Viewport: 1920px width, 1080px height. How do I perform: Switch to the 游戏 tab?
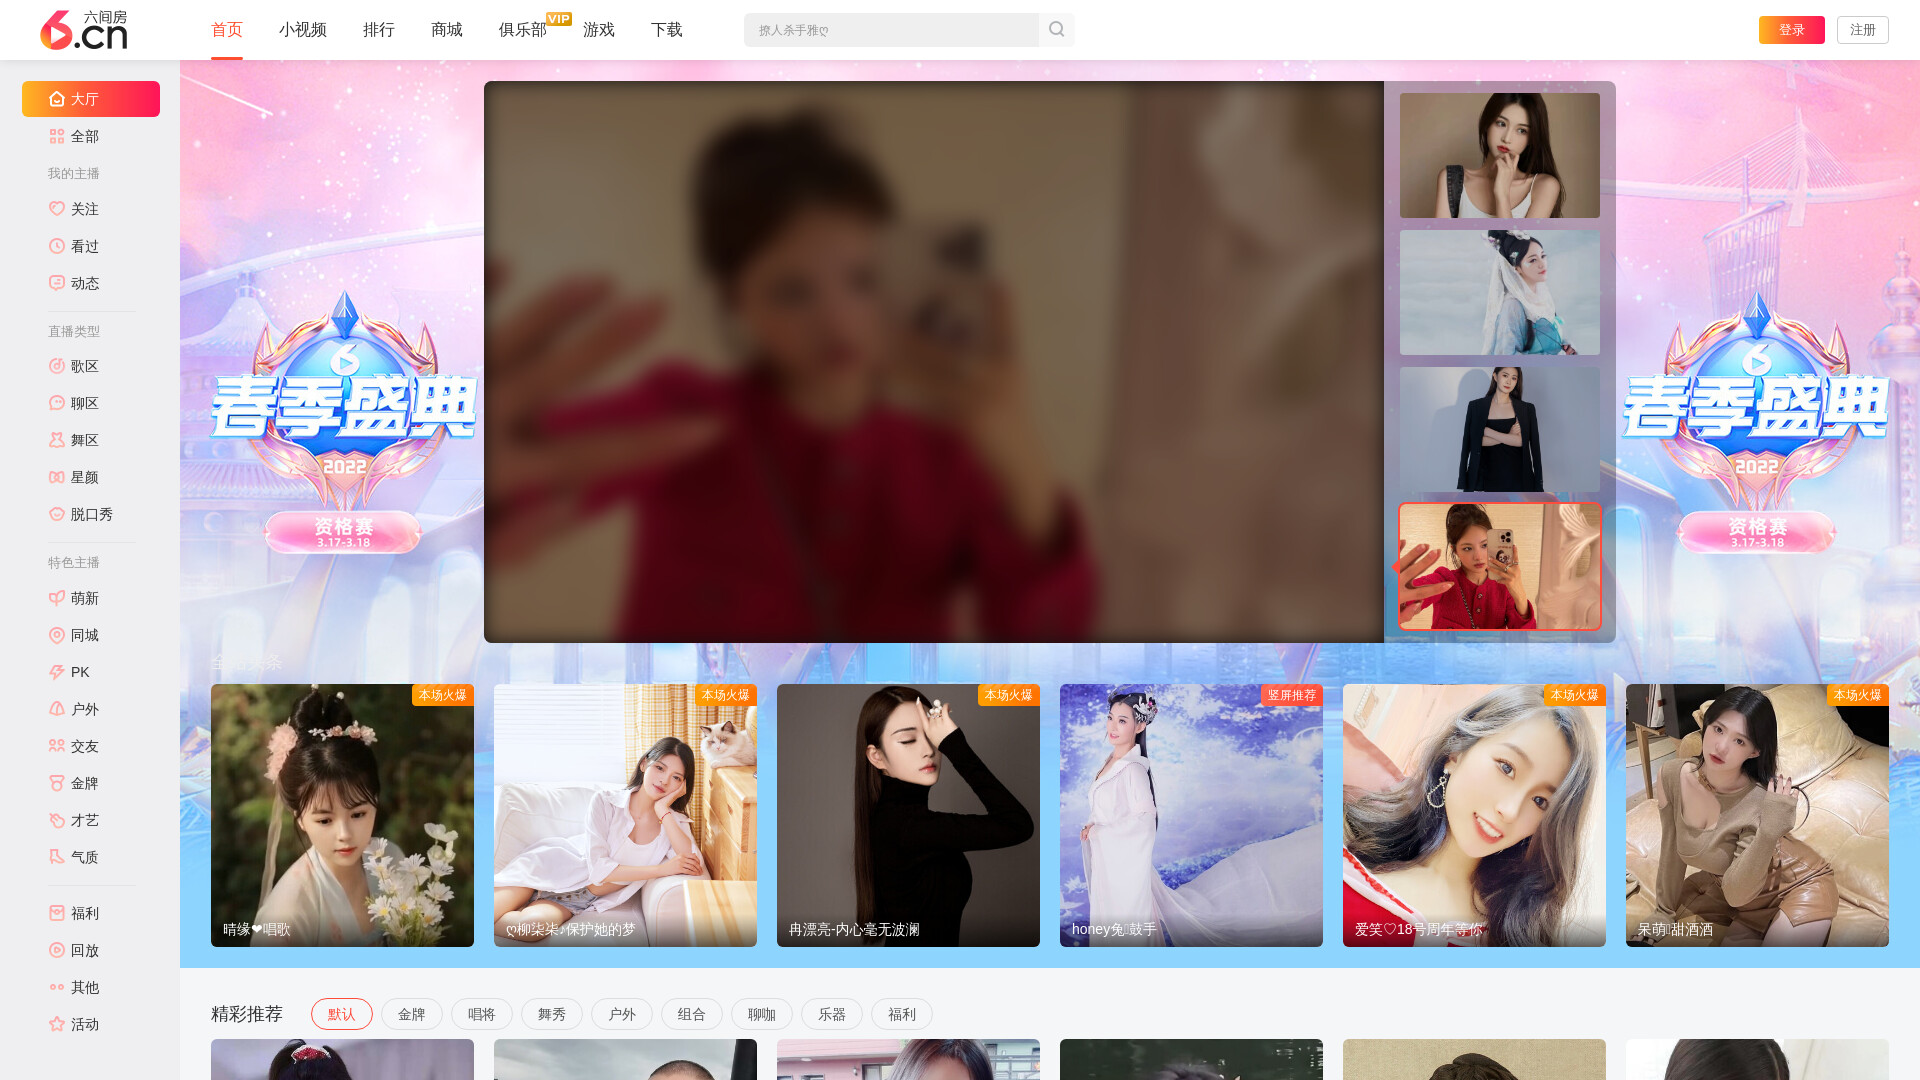pyautogui.click(x=599, y=30)
